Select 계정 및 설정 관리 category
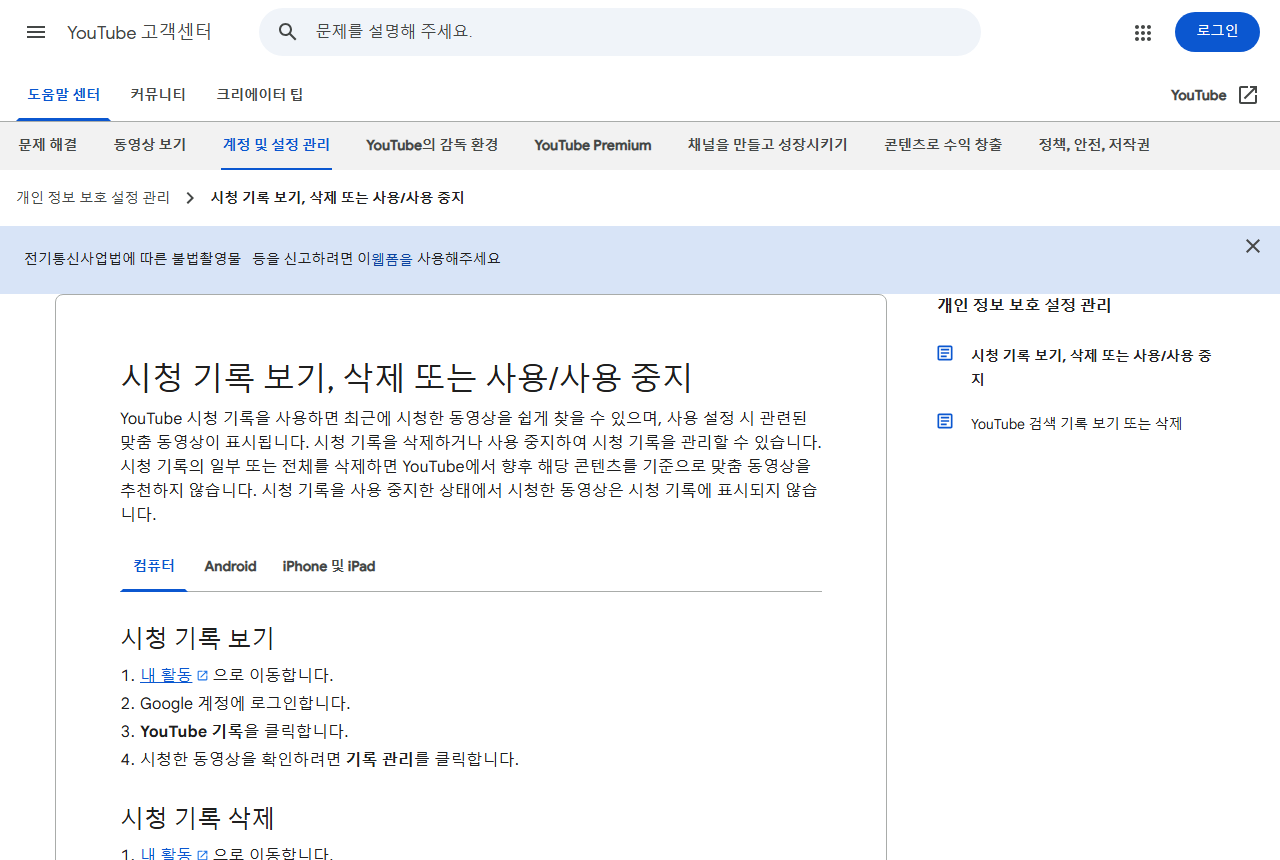 point(276,145)
